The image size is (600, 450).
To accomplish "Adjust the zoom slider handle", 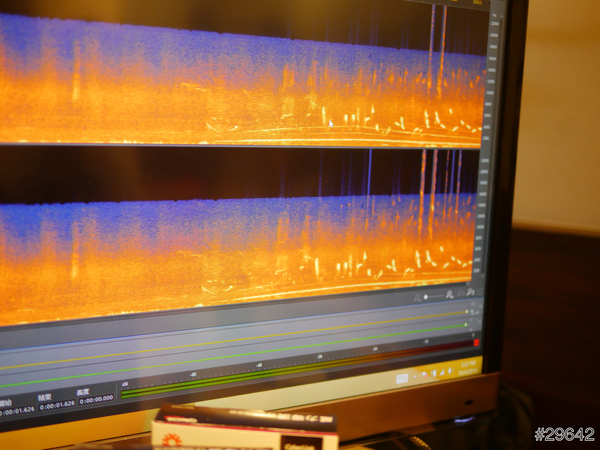I will coord(426,297).
